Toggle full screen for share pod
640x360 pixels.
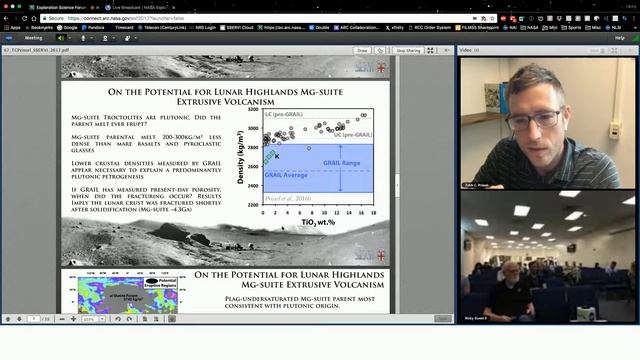coord(430,51)
